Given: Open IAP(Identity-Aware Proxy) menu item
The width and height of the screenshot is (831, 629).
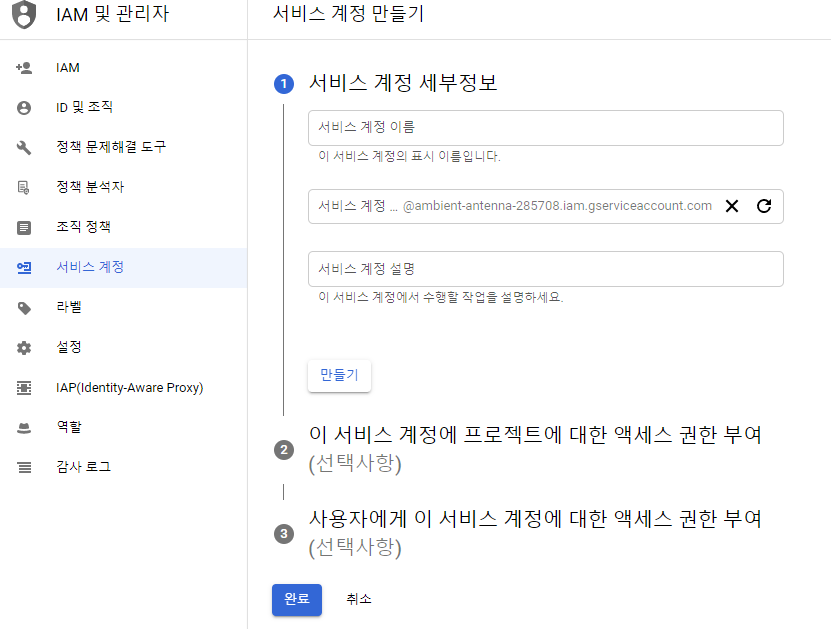Looking at the screenshot, I should 123,388.
